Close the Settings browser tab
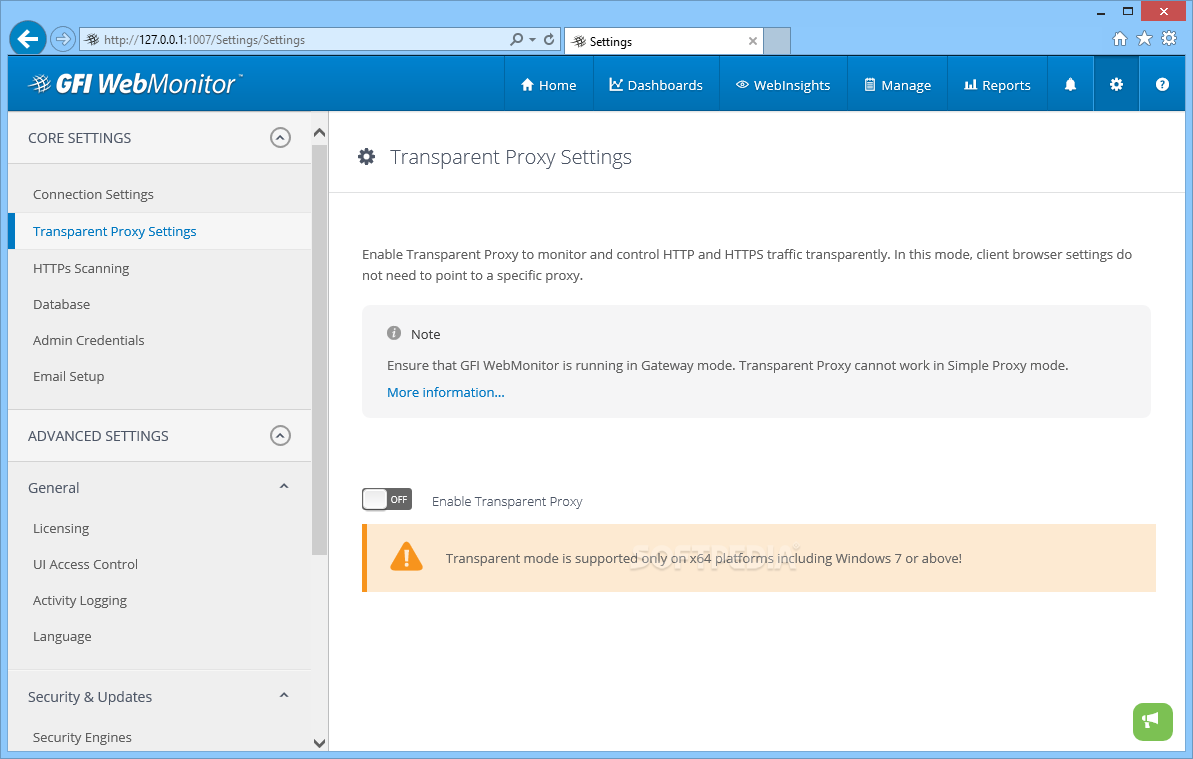The width and height of the screenshot is (1193, 759). point(752,41)
